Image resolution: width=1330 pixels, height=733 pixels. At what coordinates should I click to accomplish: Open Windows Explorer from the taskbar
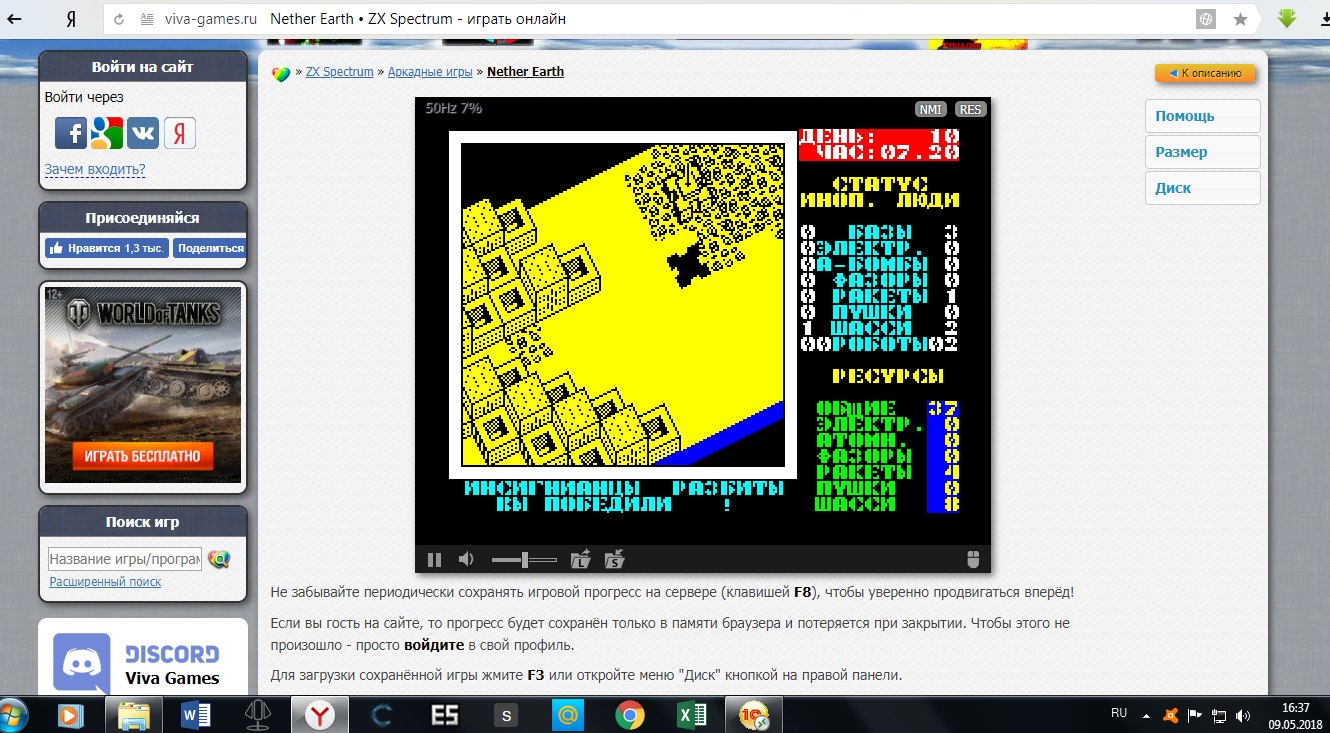[x=133, y=715]
